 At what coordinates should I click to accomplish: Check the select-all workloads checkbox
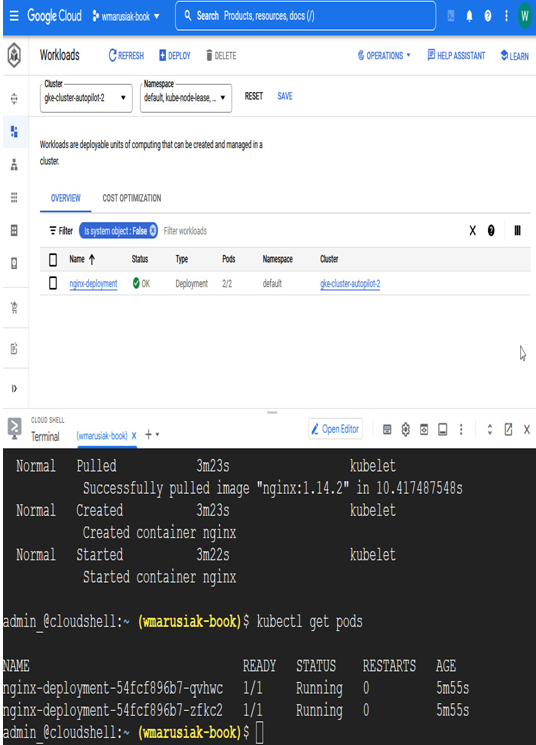pos(53,259)
